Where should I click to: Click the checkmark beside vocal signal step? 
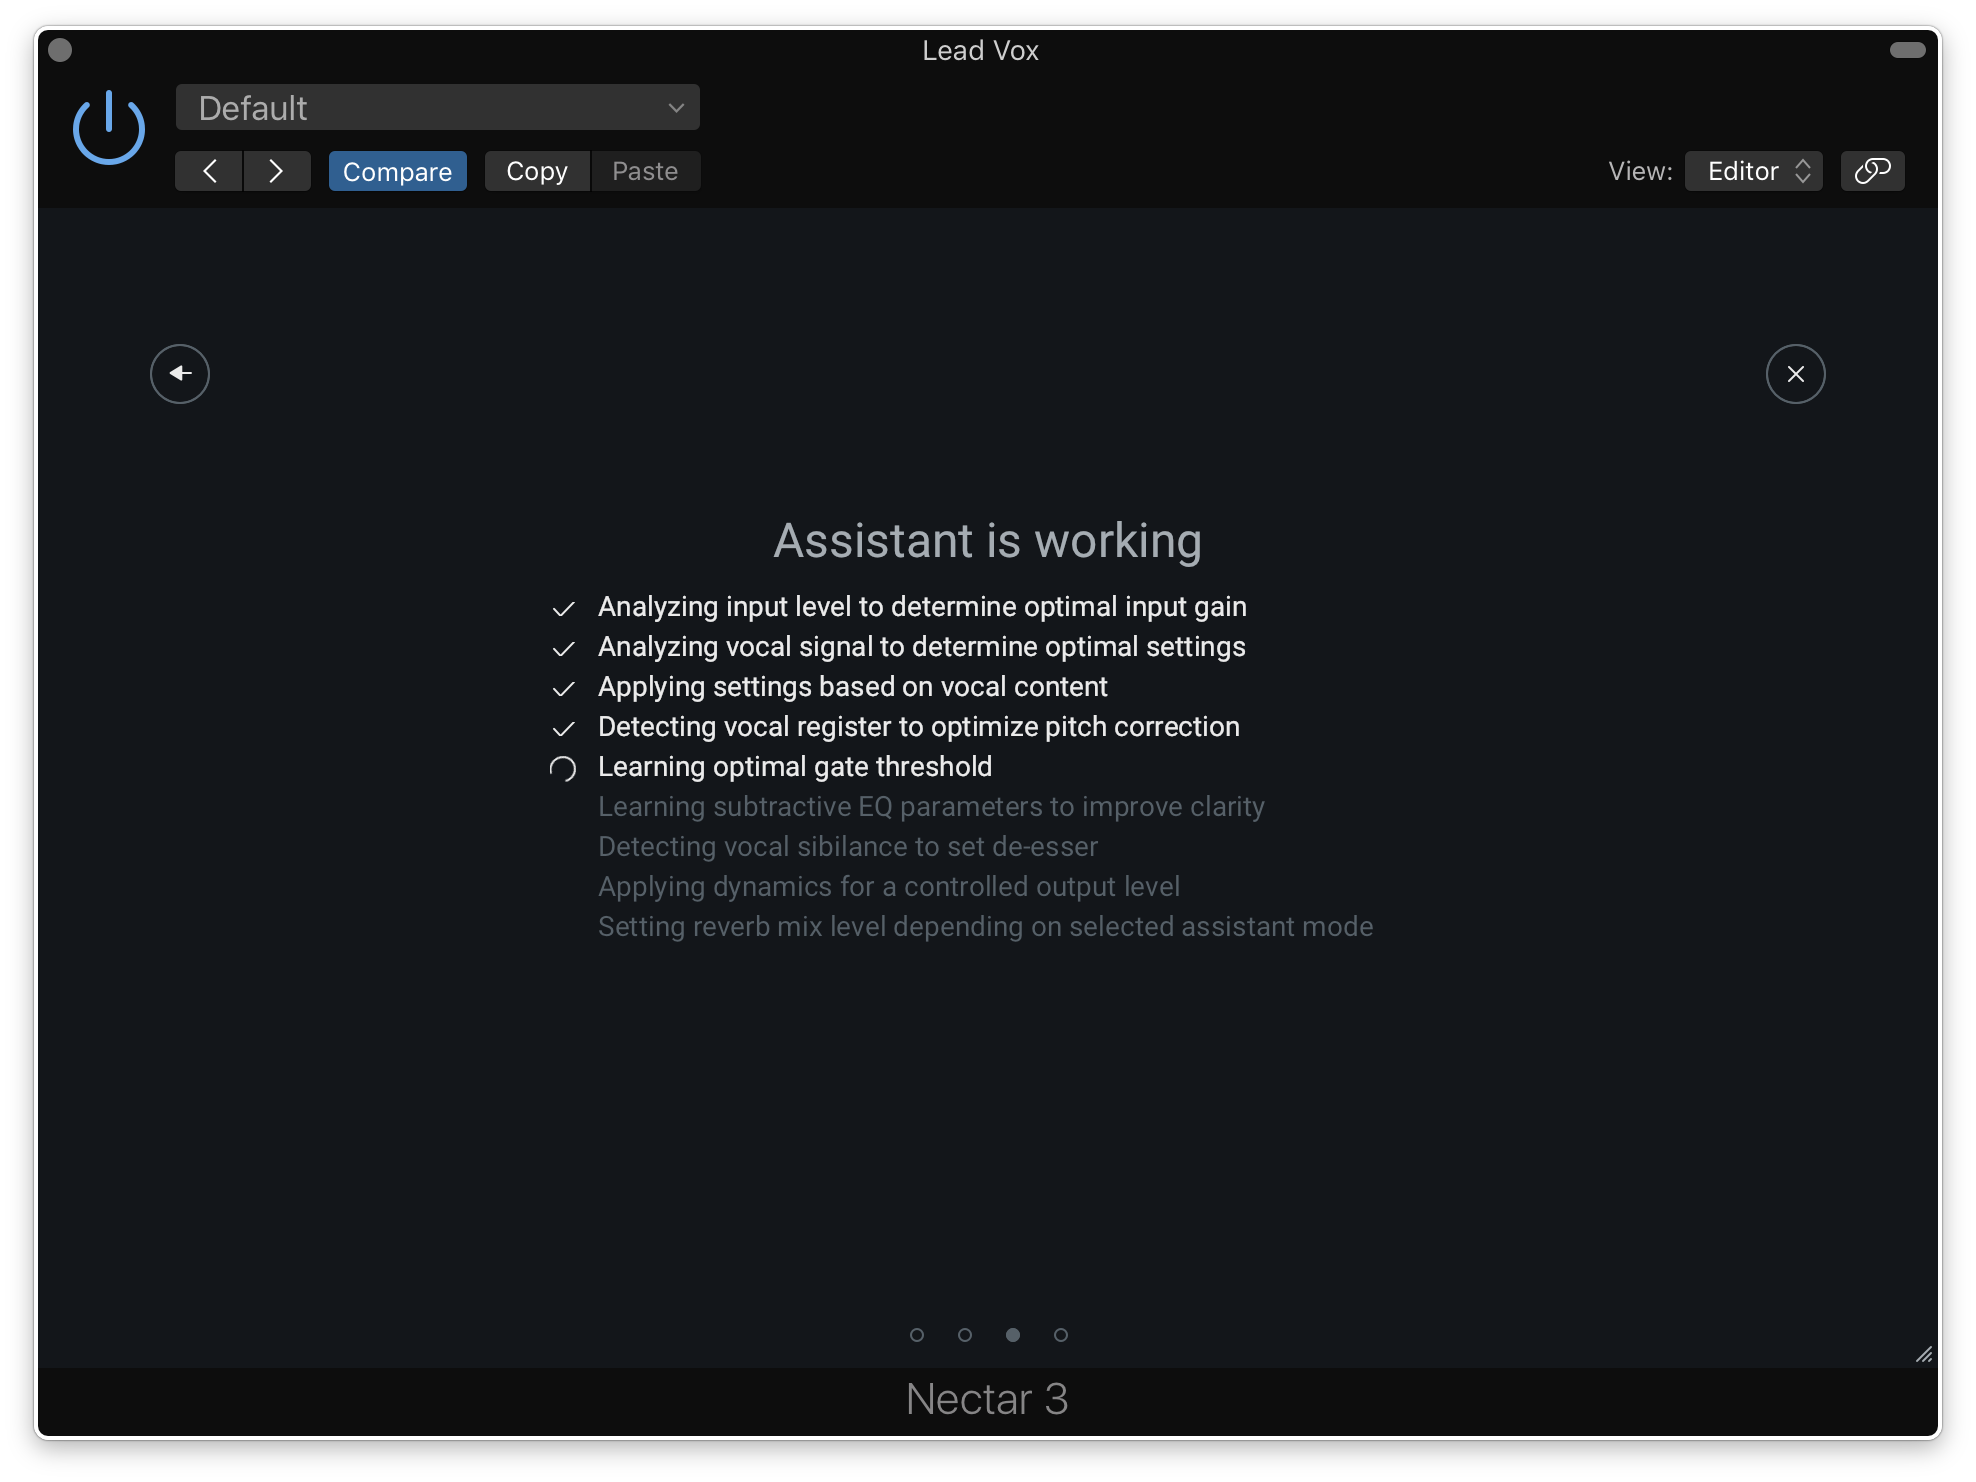click(x=563, y=649)
